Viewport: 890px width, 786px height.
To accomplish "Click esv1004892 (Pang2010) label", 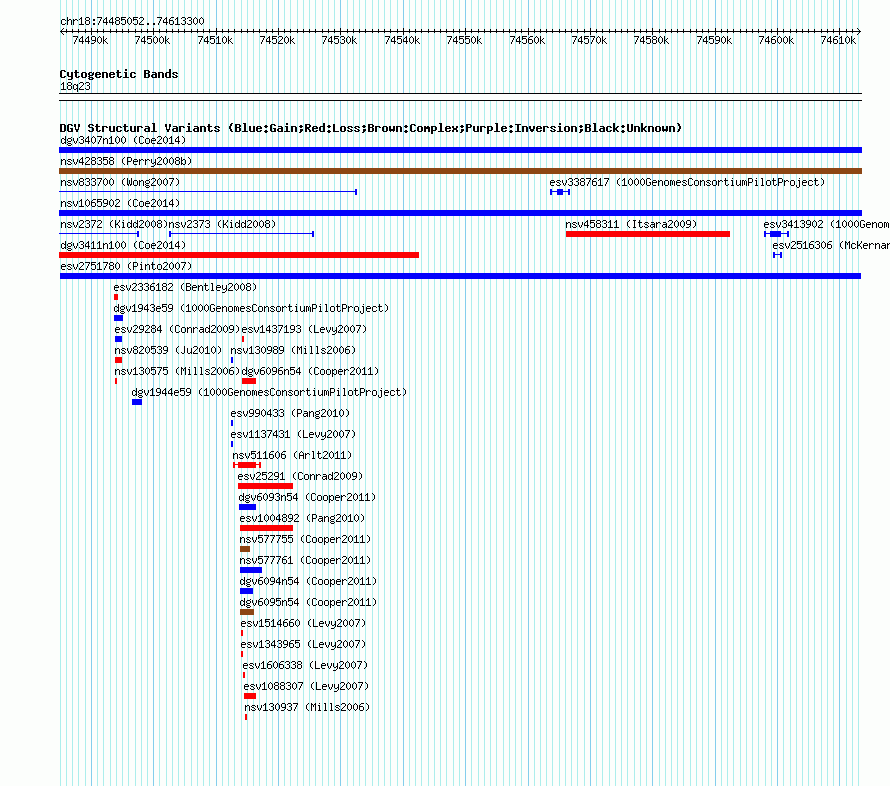I will 302,518.
